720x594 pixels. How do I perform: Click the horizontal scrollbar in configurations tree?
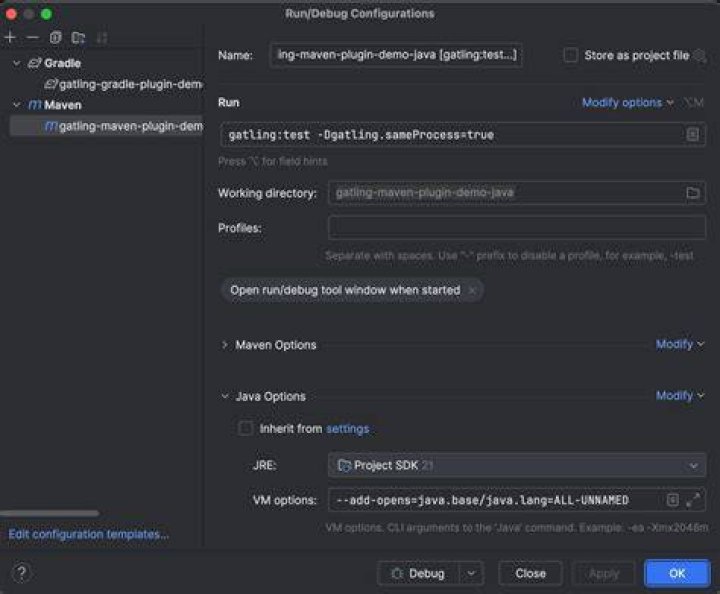[x=50, y=513]
